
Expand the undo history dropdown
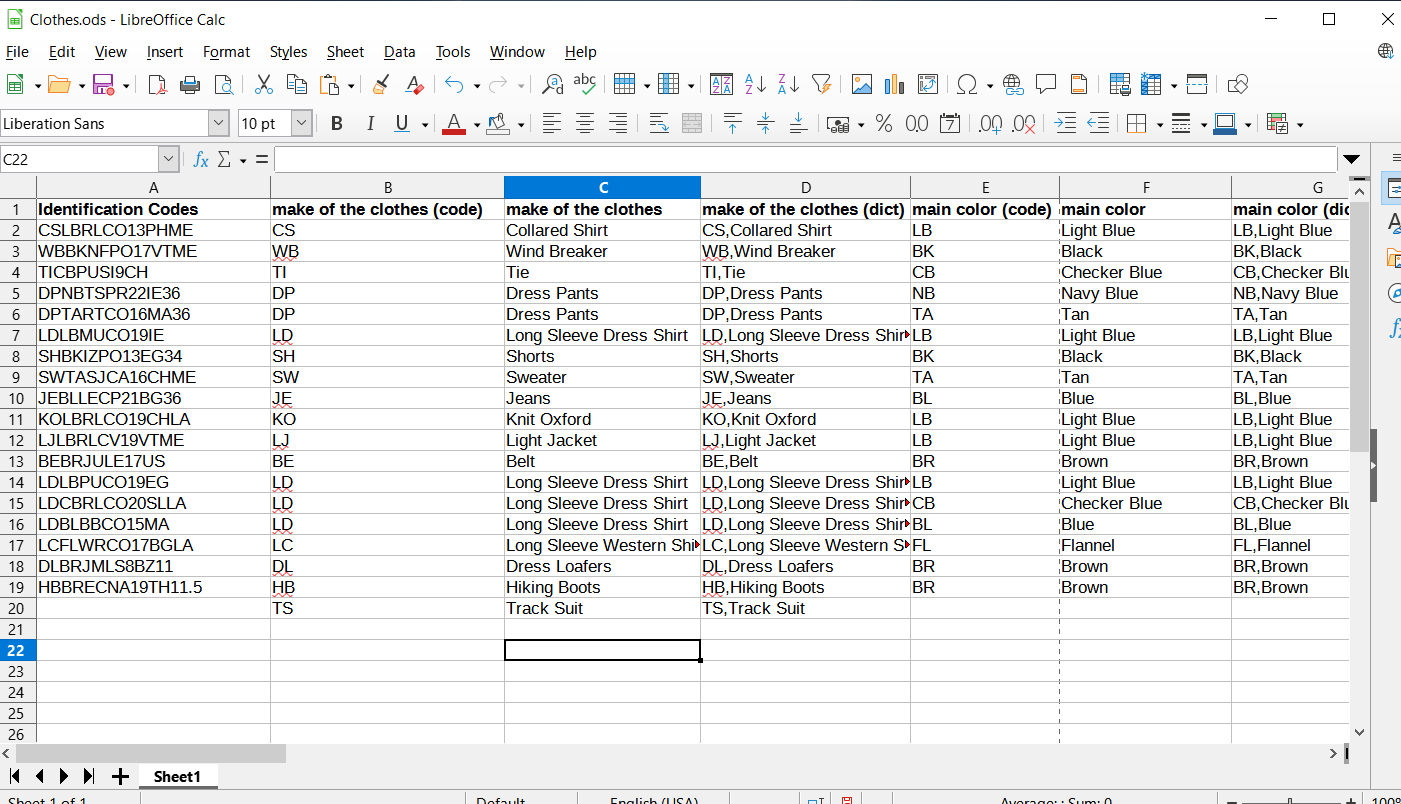pyautogui.click(x=476, y=86)
